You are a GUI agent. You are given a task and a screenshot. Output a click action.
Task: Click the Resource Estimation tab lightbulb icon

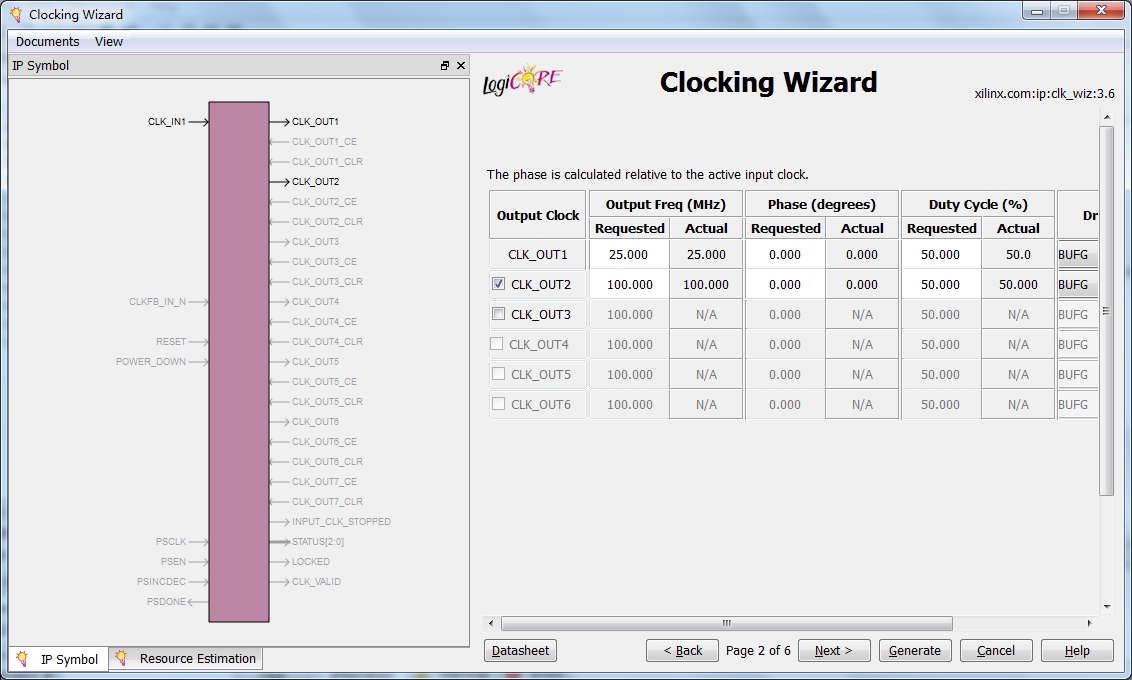(121, 658)
